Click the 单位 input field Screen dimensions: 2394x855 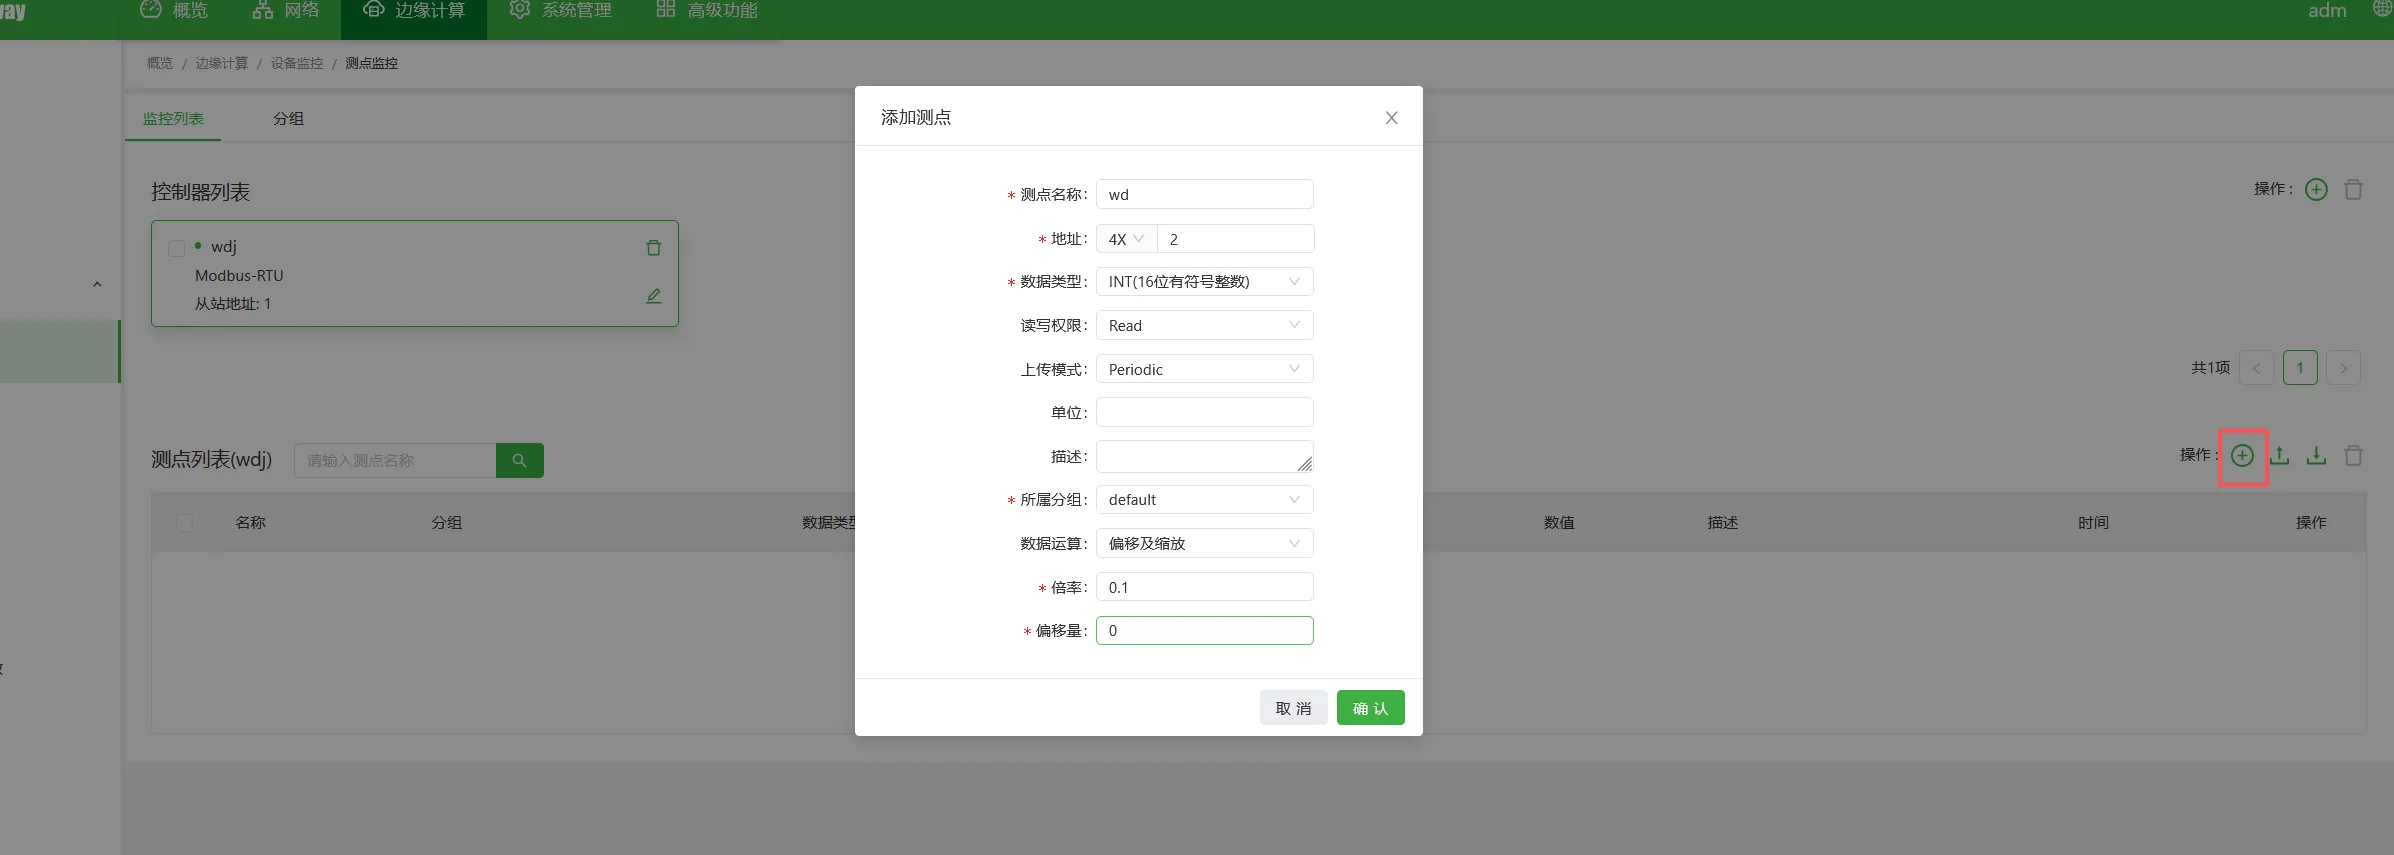(x=1205, y=413)
